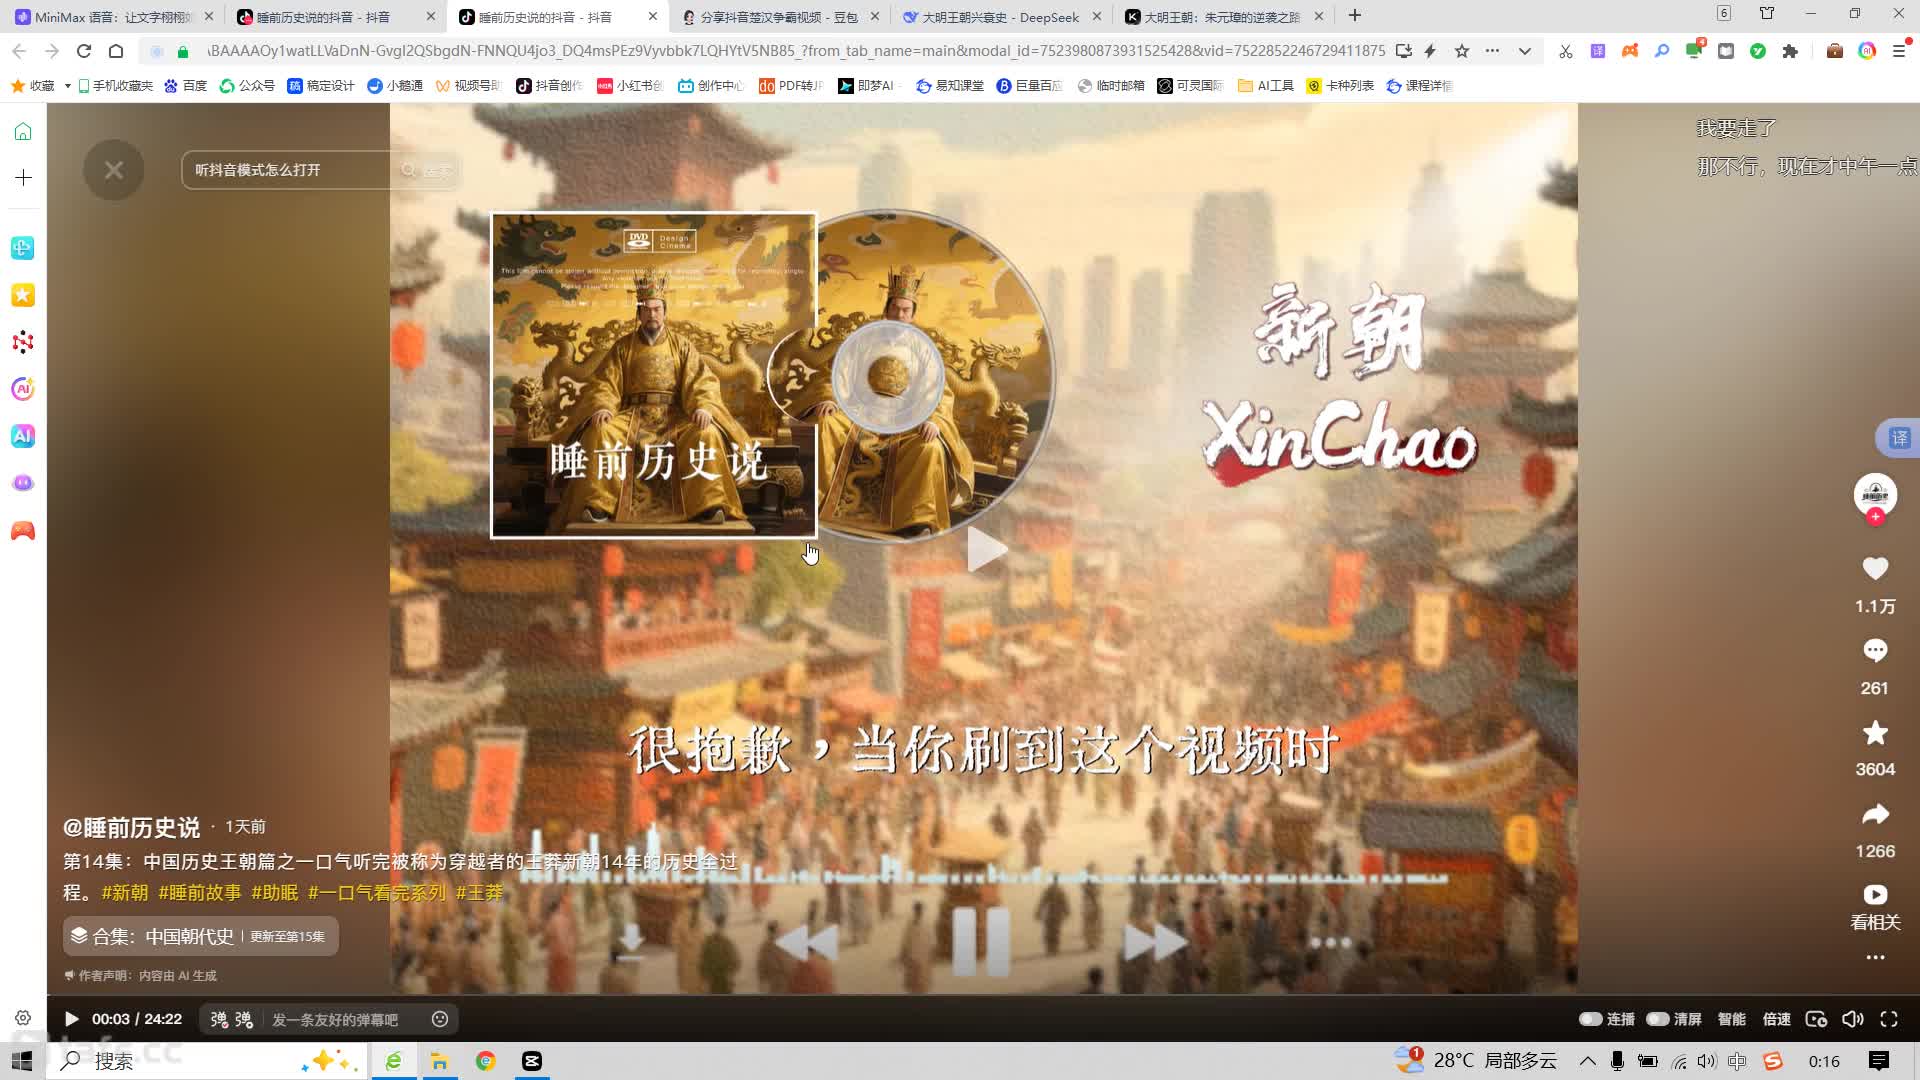This screenshot has width=1920, height=1080.
Task: Click the danmaku comment input field
Action: click(335, 1019)
